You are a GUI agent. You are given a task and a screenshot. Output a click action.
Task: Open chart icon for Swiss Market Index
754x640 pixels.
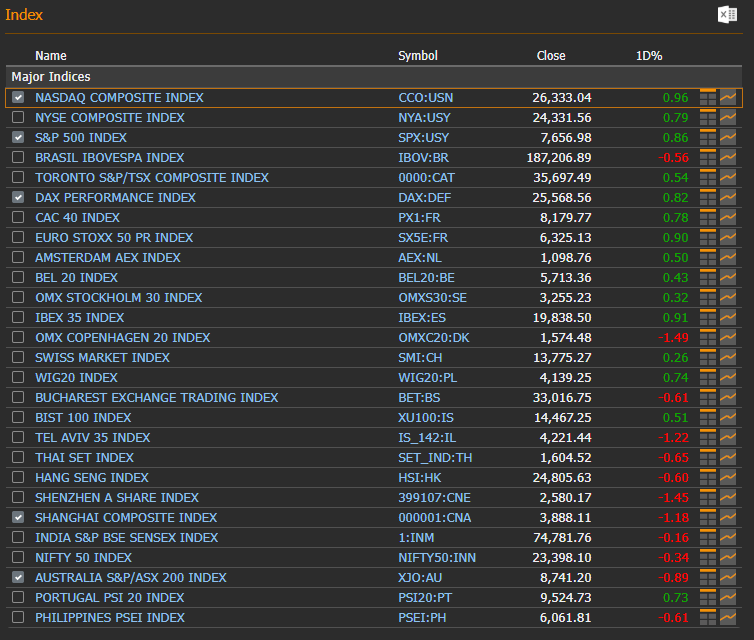(728, 357)
